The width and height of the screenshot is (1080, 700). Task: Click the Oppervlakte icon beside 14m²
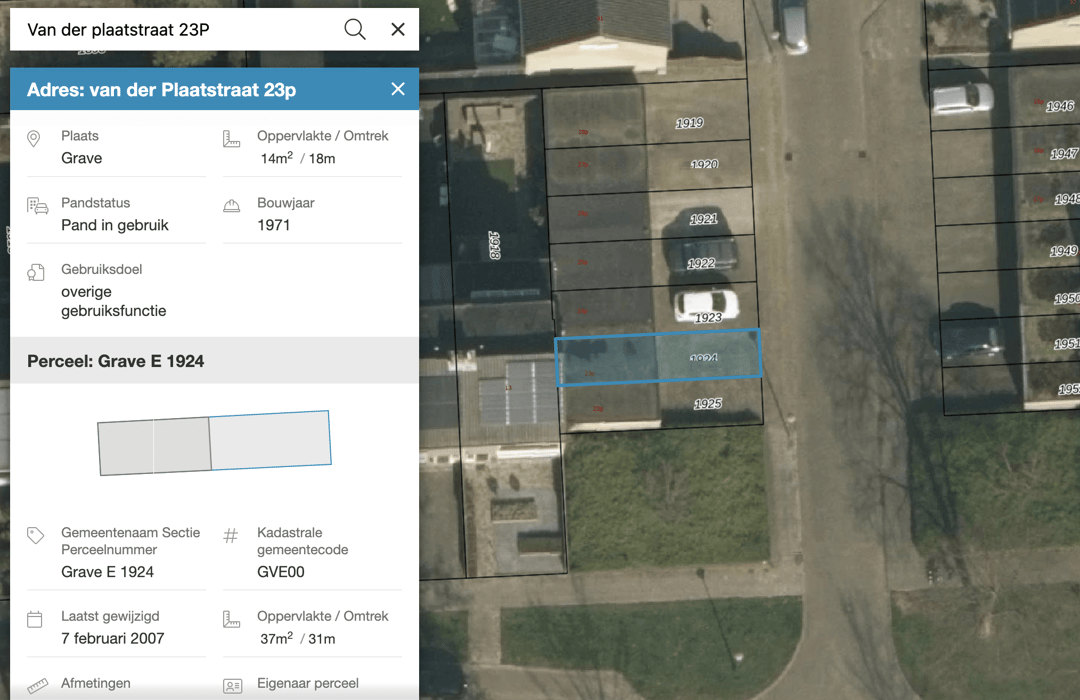click(231, 138)
